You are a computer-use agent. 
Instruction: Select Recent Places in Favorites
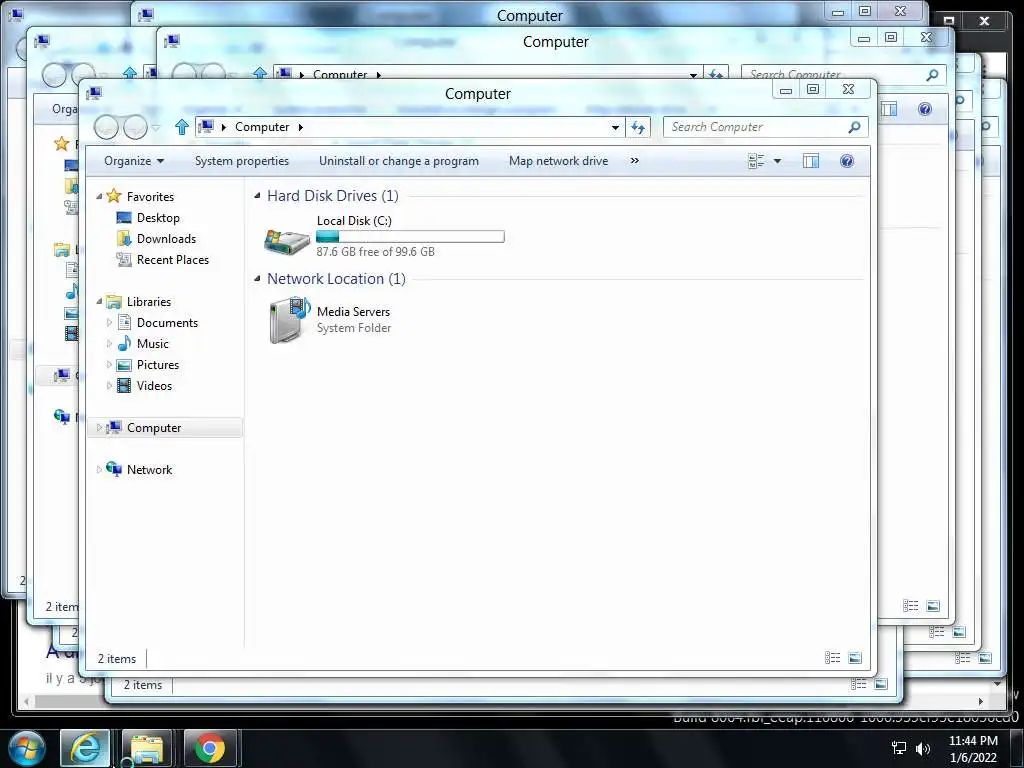tap(172, 260)
